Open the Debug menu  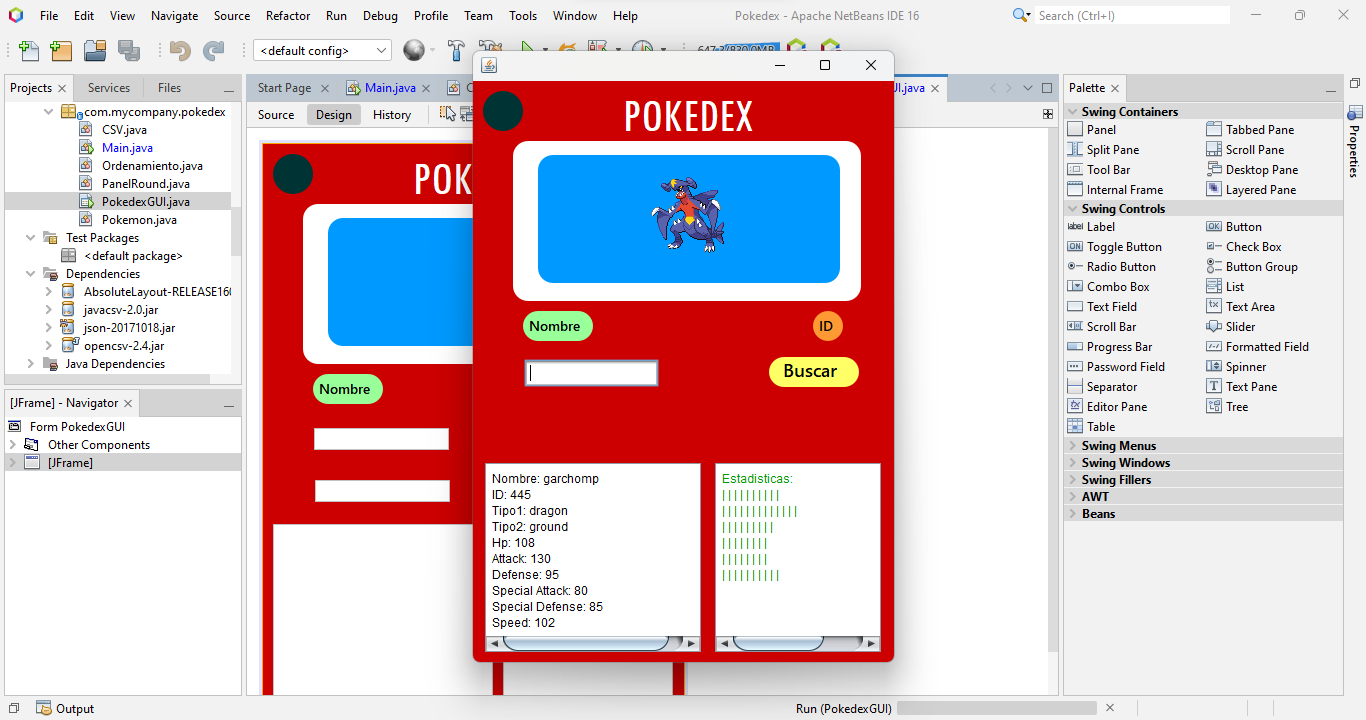(380, 15)
